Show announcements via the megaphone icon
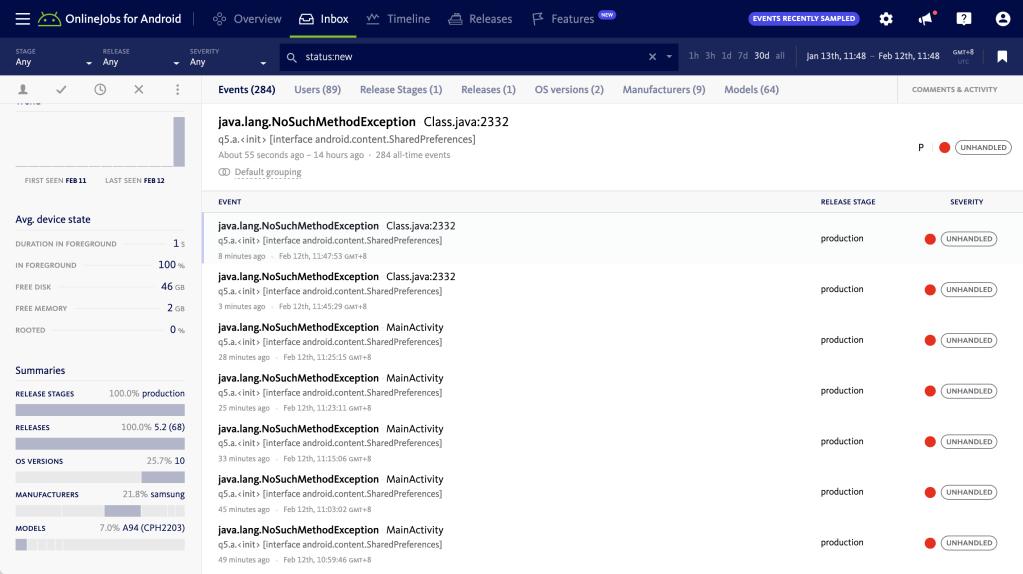This screenshot has height=574, width=1023. coord(925,19)
